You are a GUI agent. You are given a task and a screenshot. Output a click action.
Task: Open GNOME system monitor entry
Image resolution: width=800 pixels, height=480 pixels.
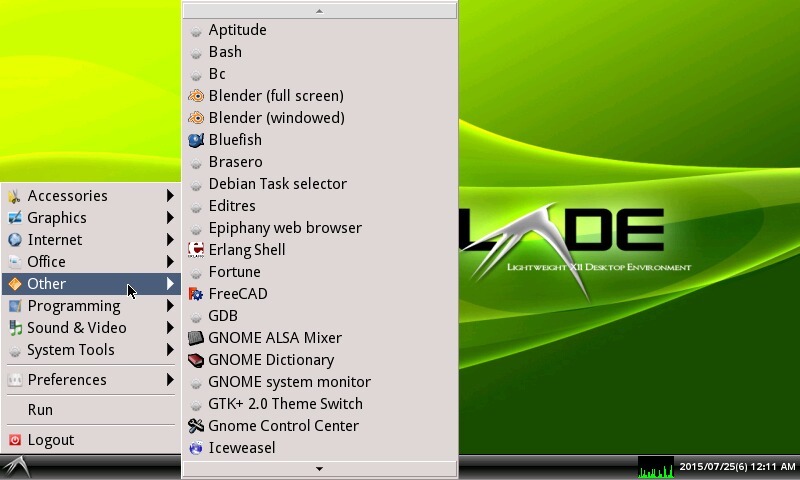(x=319, y=382)
